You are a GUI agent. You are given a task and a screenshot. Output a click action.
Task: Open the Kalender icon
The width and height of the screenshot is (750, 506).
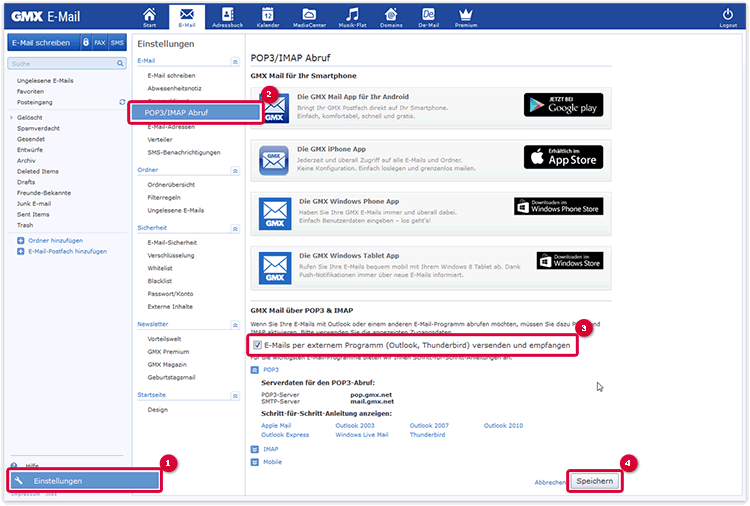pyautogui.click(x=268, y=17)
